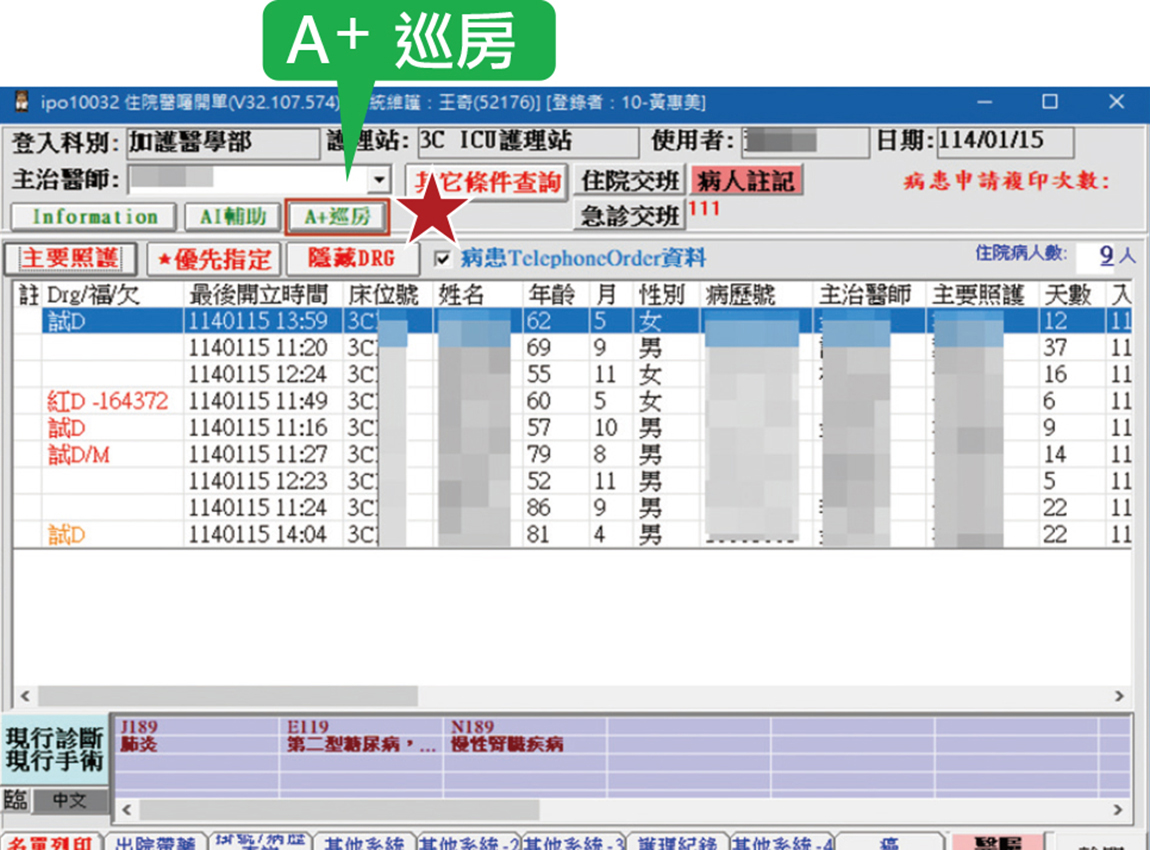Expand the 主治醫師 dropdown
The height and width of the screenshot is (850, 1150).
click(379, 181)
